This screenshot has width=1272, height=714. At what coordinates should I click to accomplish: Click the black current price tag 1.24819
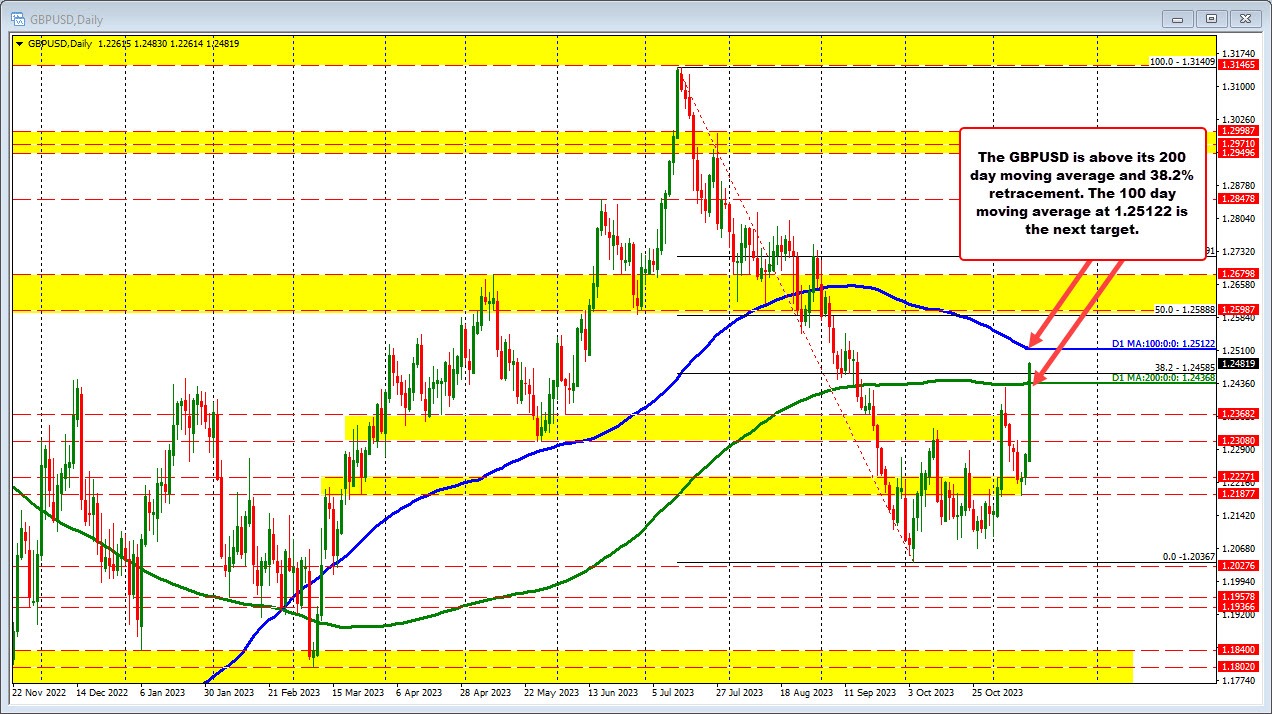[x=1240, y=364]
